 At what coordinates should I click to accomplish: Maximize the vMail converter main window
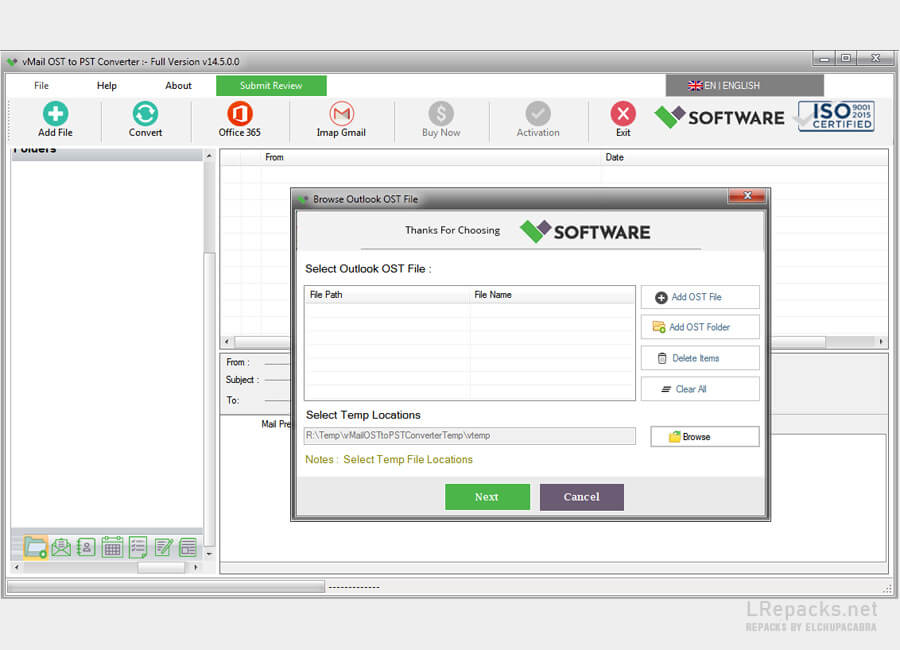845,58
